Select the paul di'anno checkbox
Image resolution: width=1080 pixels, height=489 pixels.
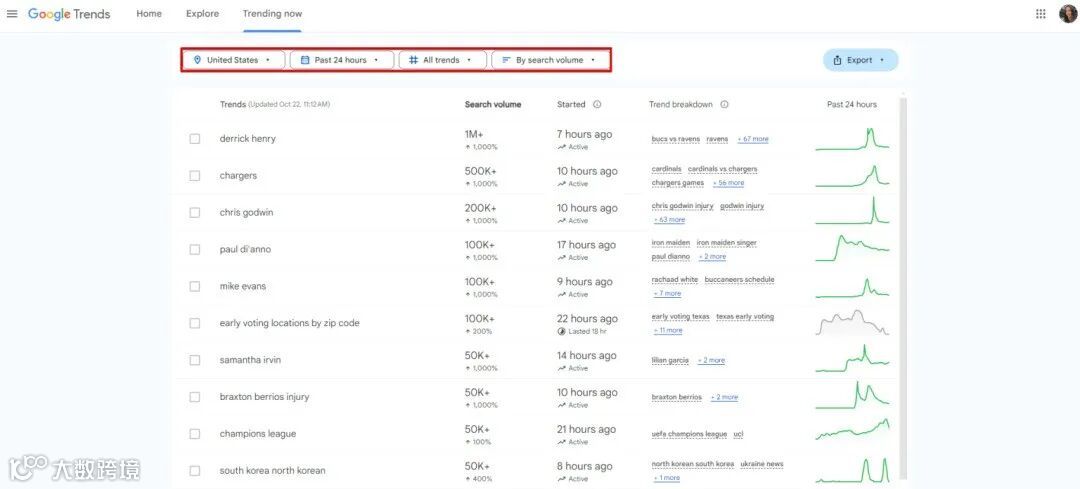(195, 249)
